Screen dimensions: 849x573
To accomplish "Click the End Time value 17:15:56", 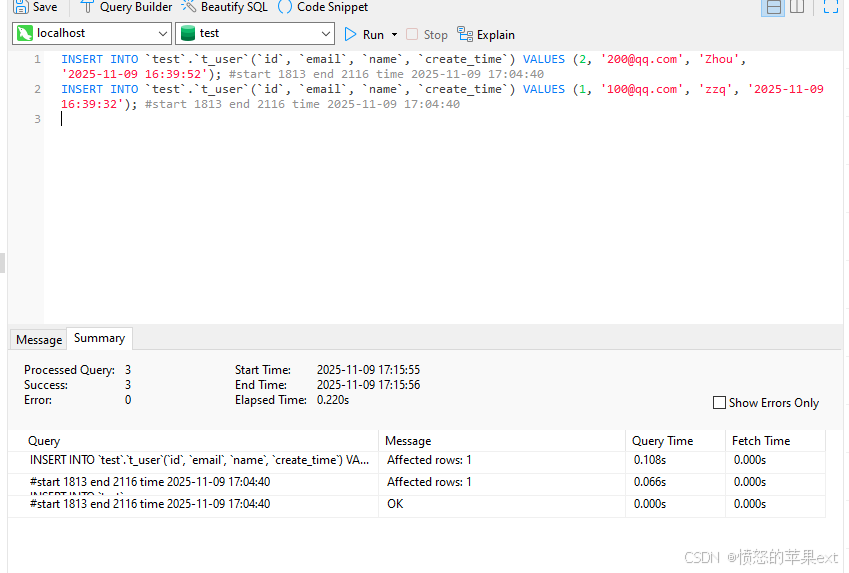I will 368,385.
